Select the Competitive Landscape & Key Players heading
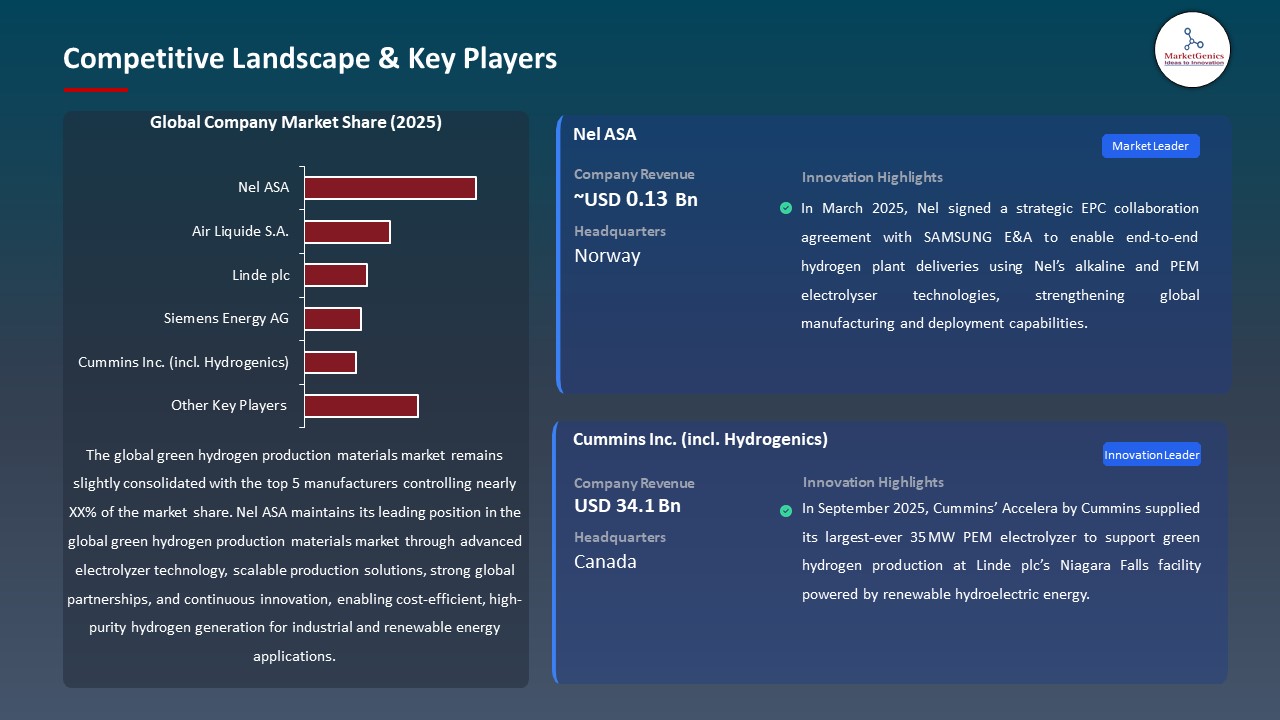The image size is (1280, 720). pyautogui.click(x=310, y=58)
